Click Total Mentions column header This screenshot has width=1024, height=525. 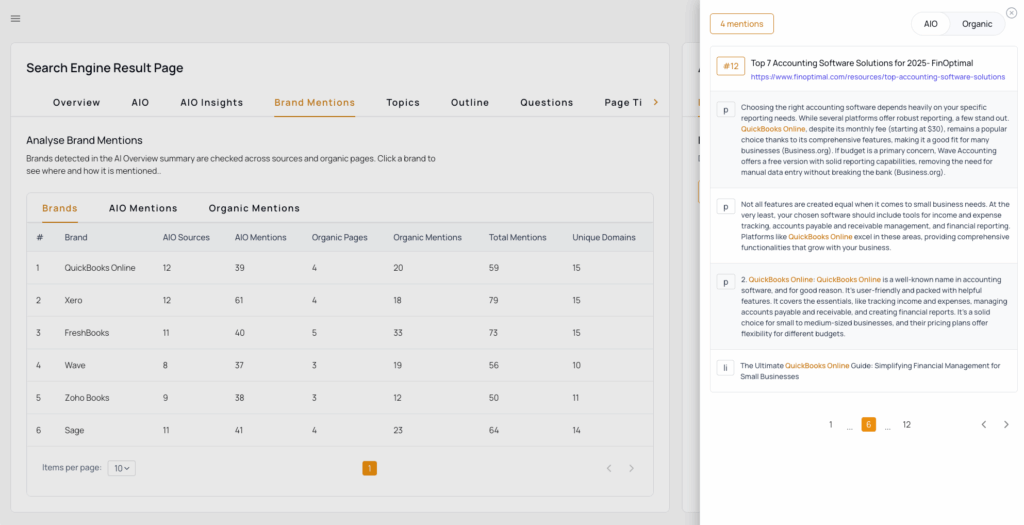click(517, 238)
